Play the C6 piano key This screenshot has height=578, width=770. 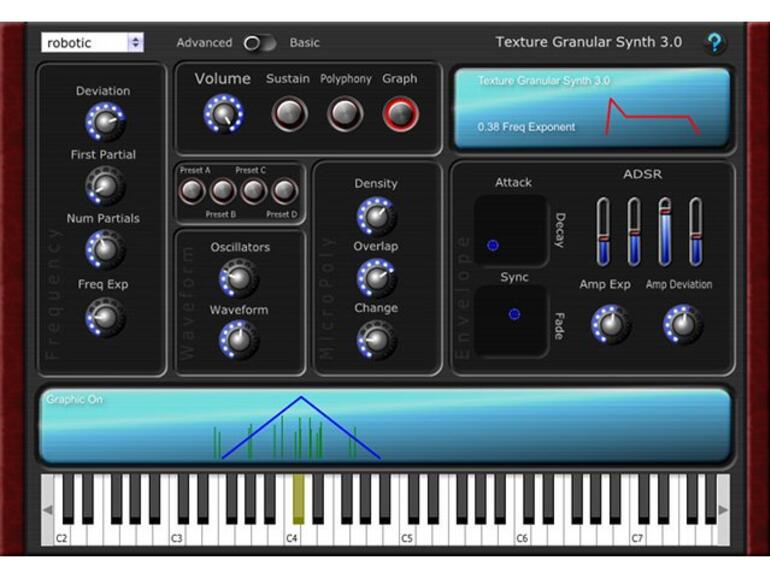(x=522, y=535)
